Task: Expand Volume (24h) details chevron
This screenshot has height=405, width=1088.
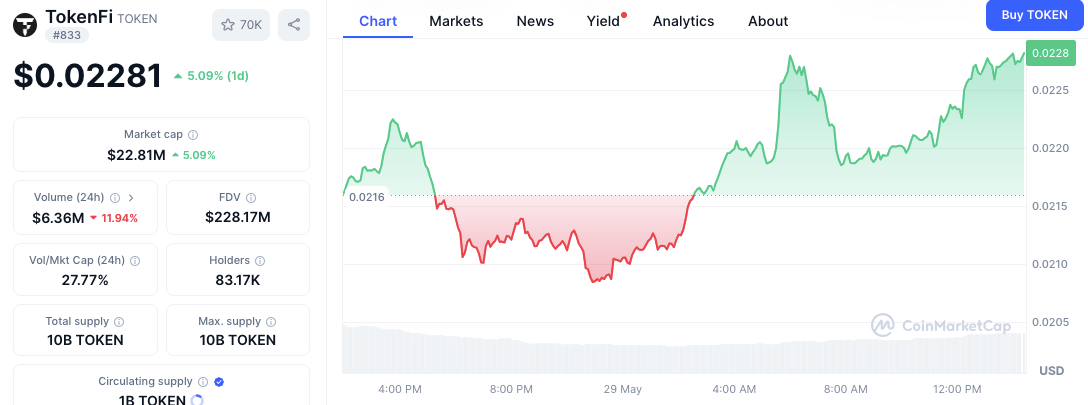Action: (131, 198)
